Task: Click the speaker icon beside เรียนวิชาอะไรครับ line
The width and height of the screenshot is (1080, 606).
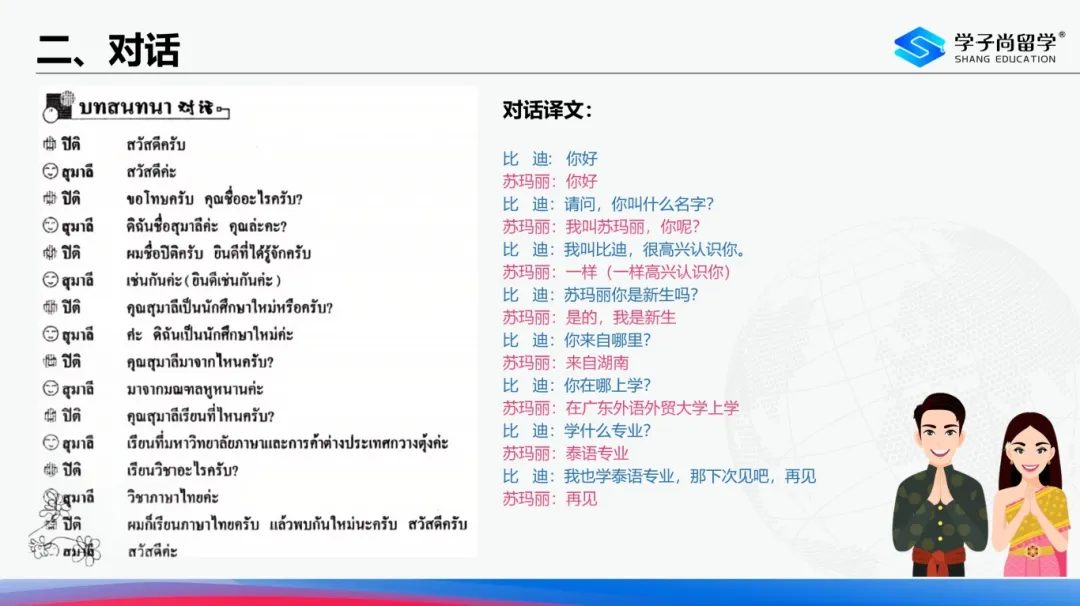Action: coord(50,470)
